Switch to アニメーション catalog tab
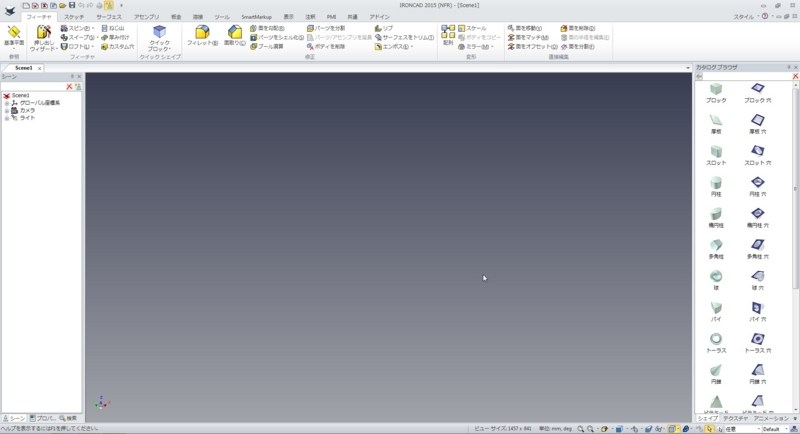This screenshot has height=434, width=800. pos(771,418)
